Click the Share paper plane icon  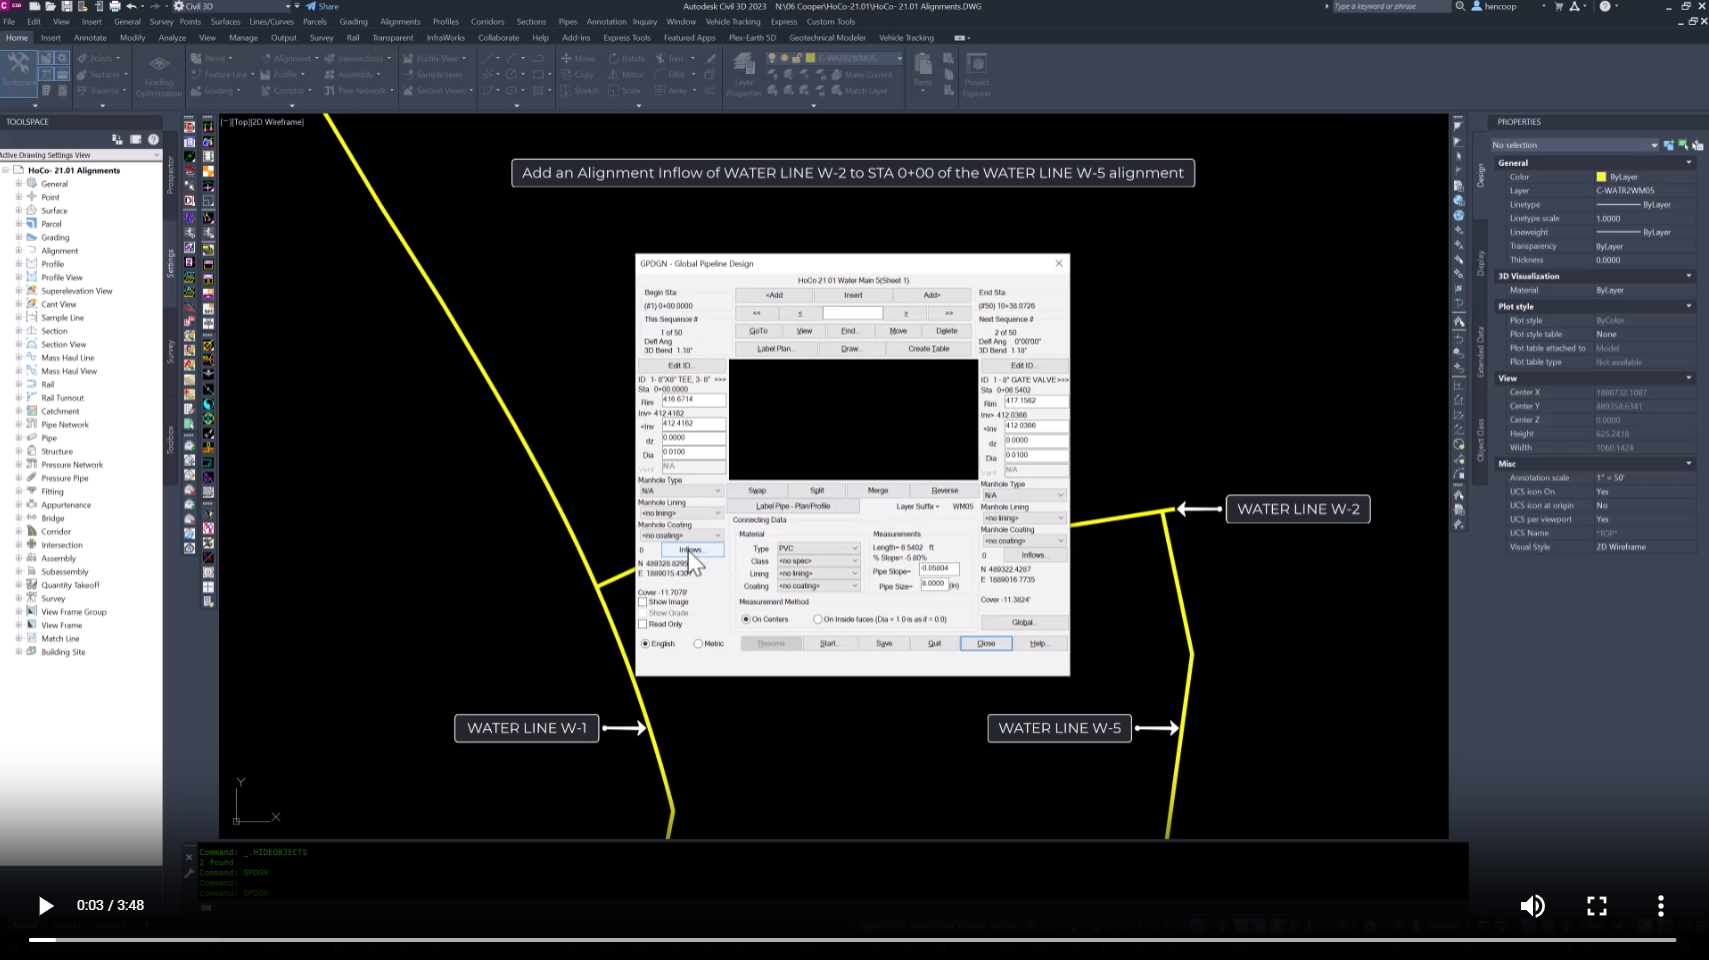pos(311,6)
